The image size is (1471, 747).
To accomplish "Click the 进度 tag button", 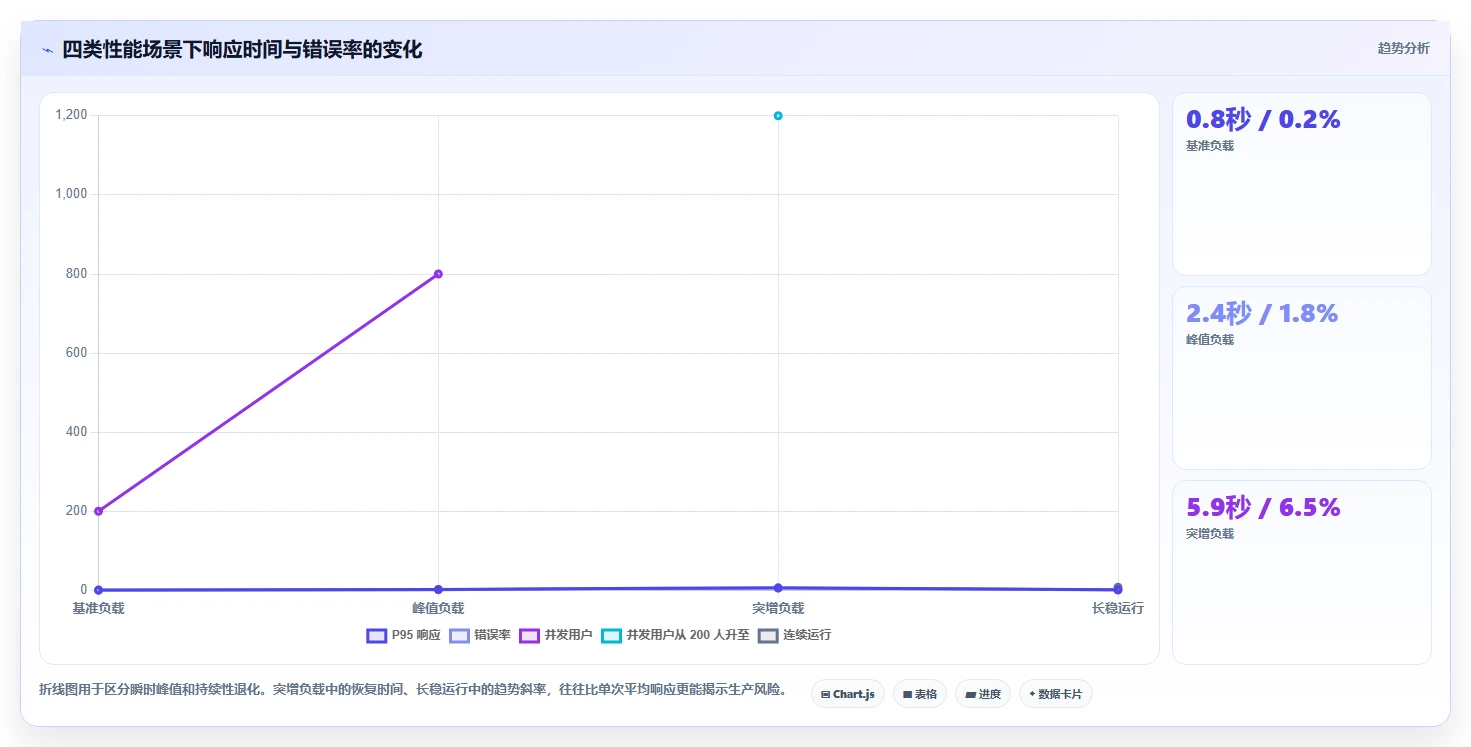I will [x=983, y=694].
